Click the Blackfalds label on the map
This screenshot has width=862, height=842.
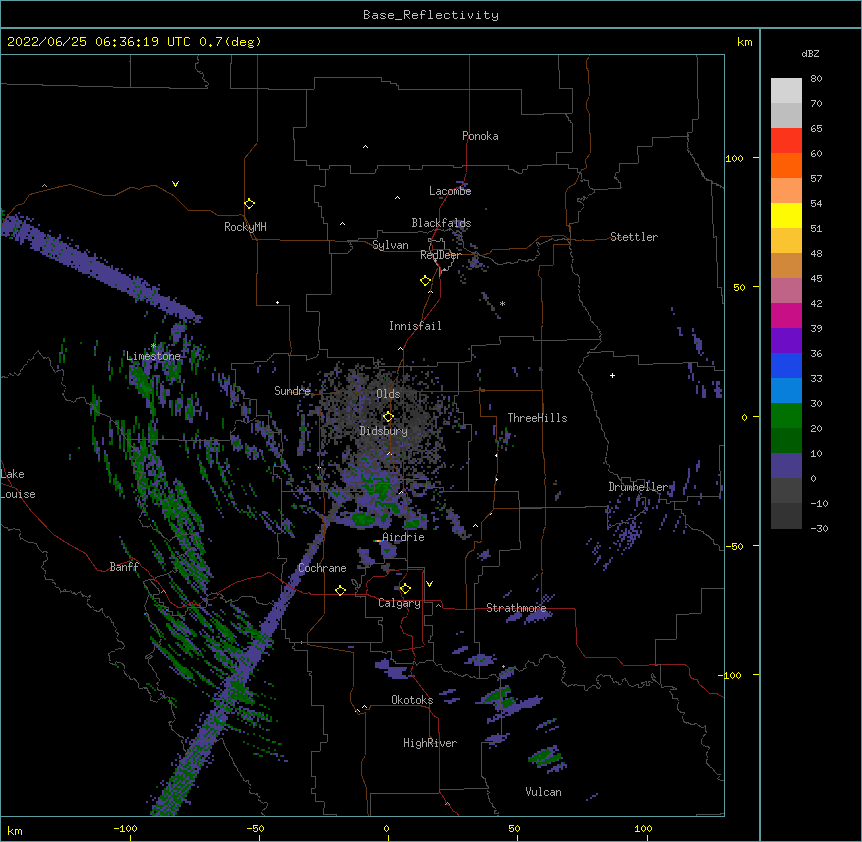click(x=441, y=223)
